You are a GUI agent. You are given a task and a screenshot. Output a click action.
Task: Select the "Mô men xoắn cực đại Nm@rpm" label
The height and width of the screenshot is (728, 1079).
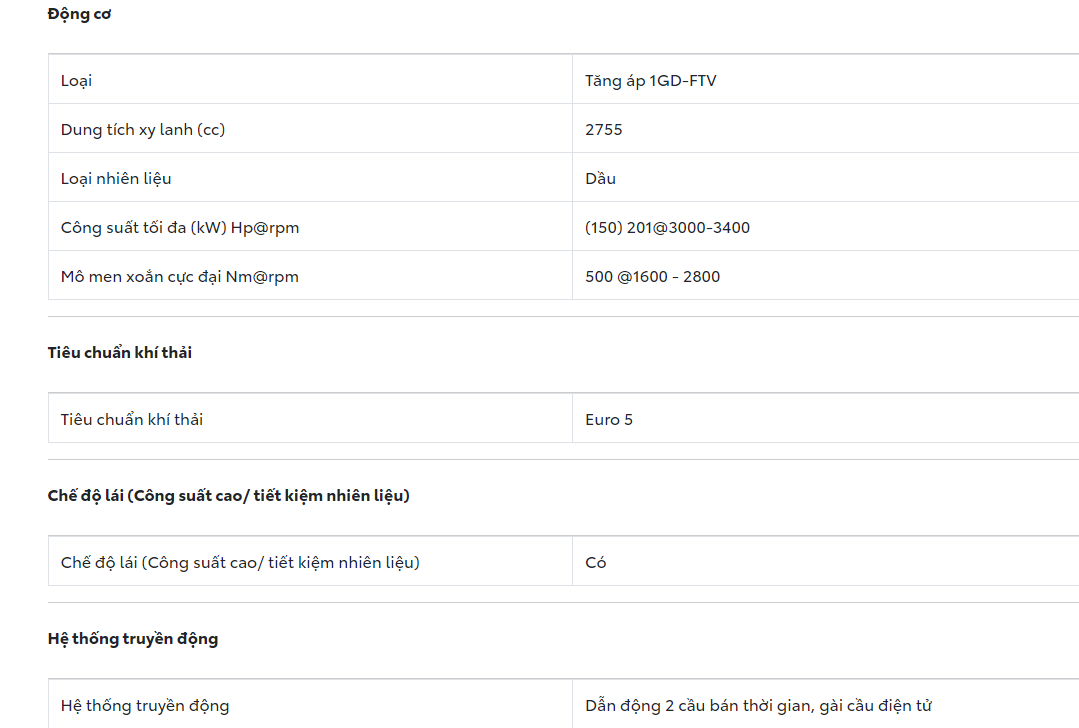click(179, 277)
